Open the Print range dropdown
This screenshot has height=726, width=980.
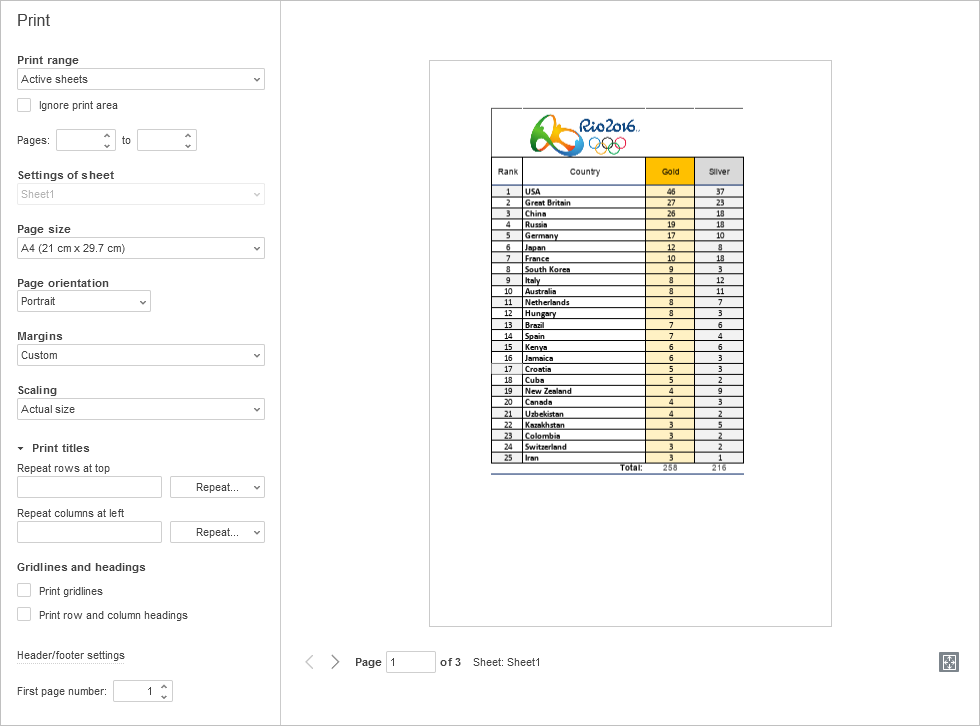pyautogui.click(x=141, y=79)
